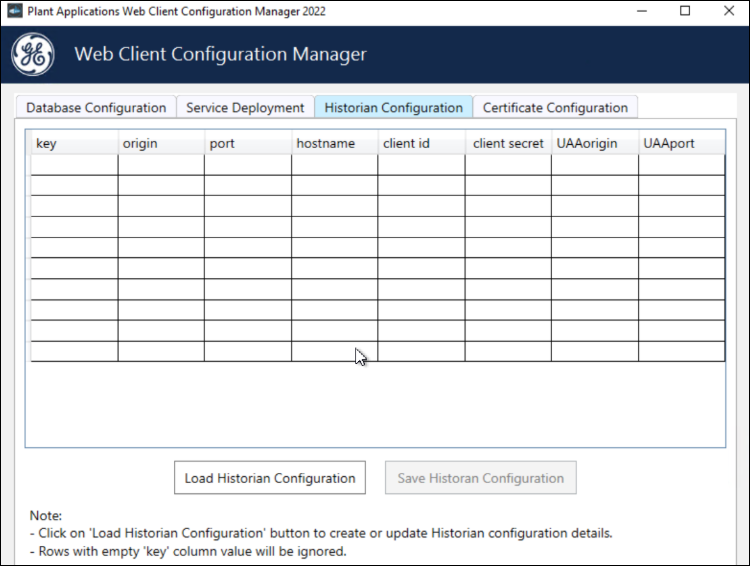
Task: Click the app icon in title bar
Action: [14, 11]
